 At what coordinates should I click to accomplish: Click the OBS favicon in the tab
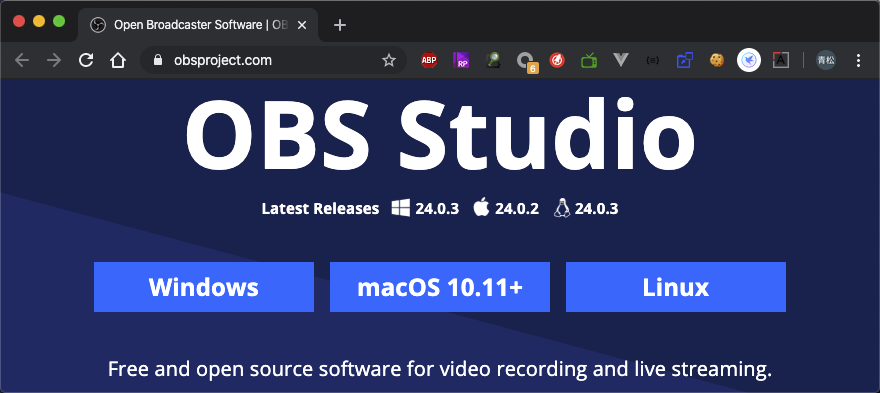point(98,25)
